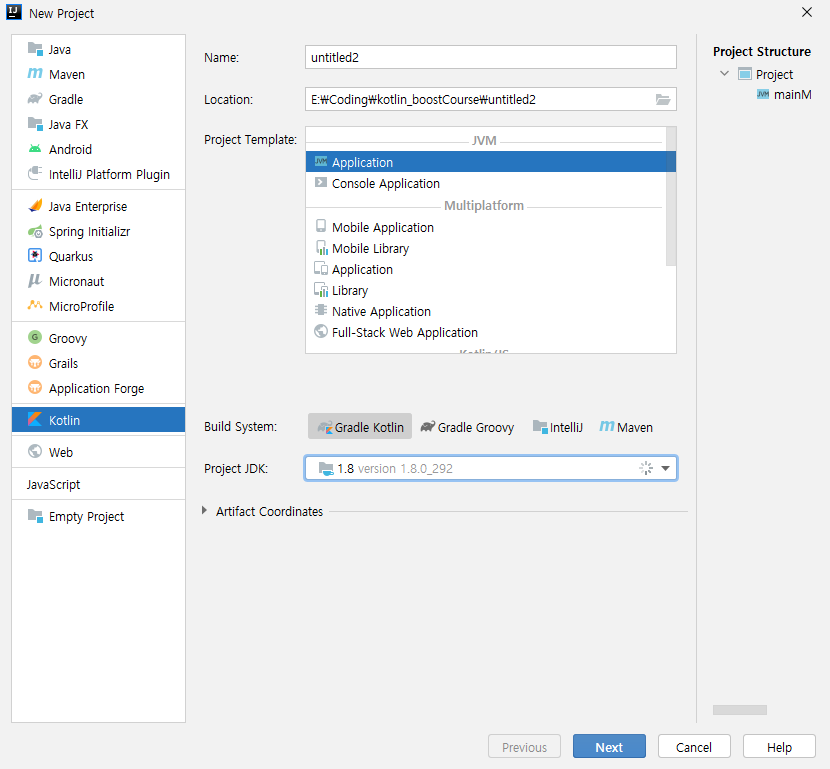The image size is (830, 769).
Task: Select the Maven icon in sidebar
Action: 35,74
